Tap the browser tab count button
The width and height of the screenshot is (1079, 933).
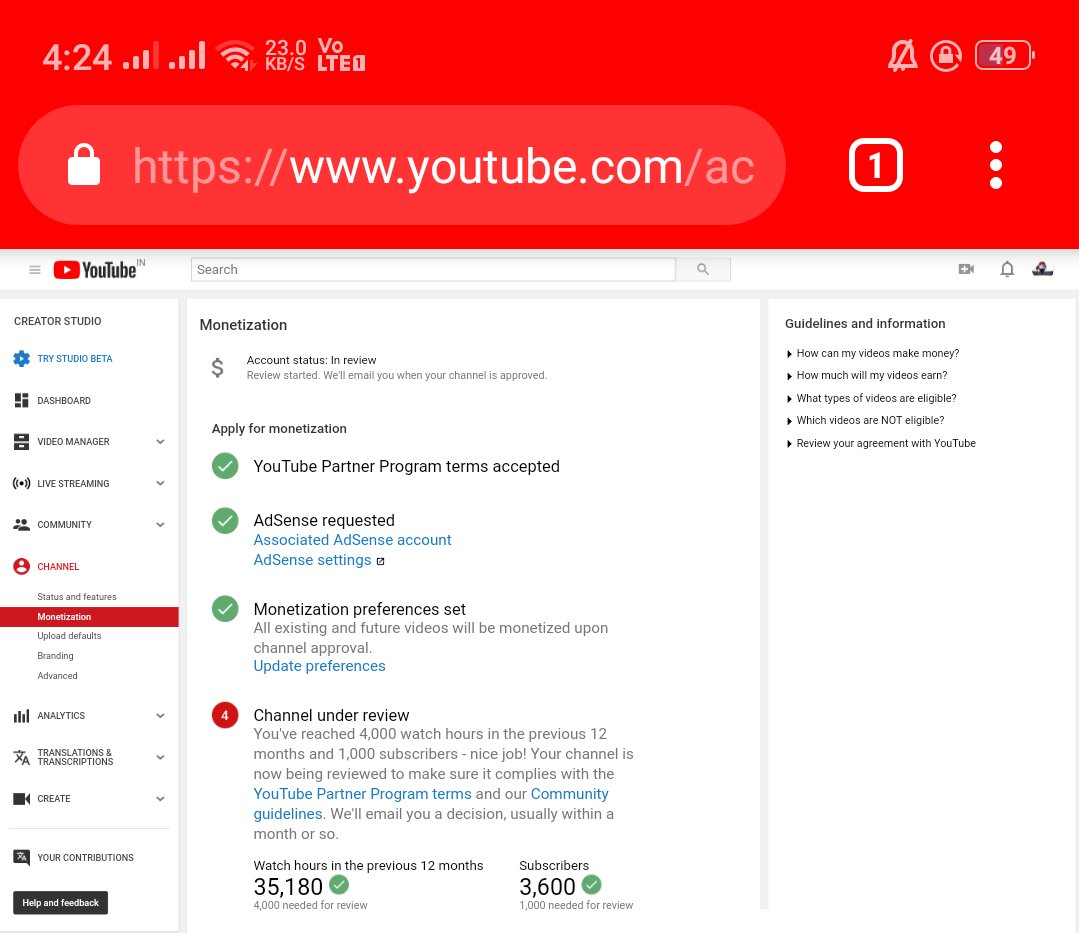pos(875,165)
